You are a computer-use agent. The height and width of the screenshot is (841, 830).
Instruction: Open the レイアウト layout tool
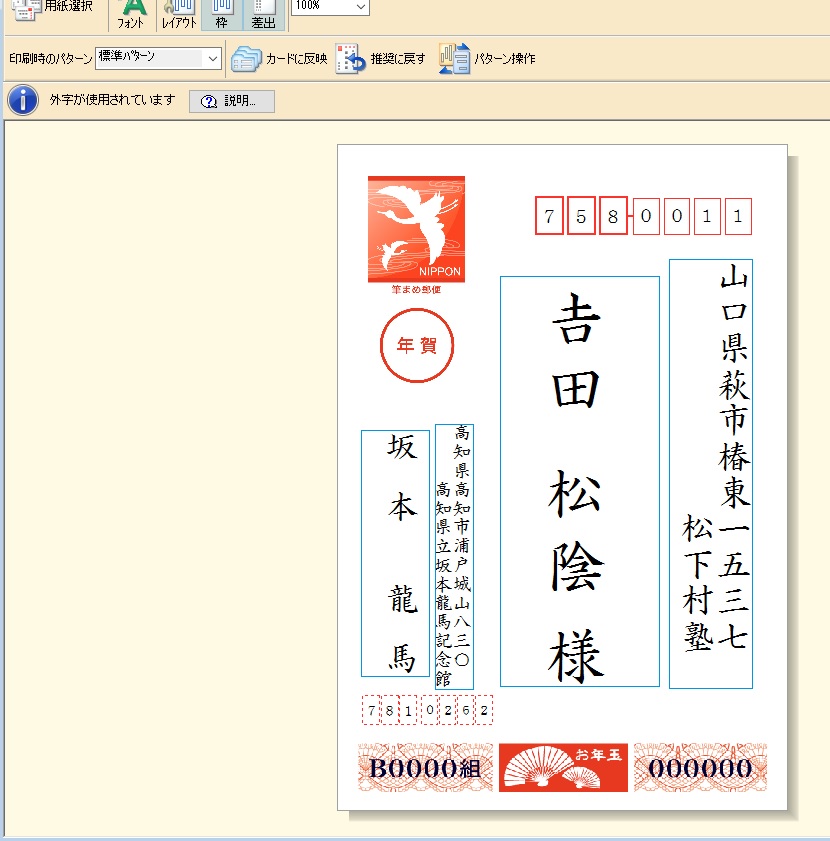[x=179, y=13]
